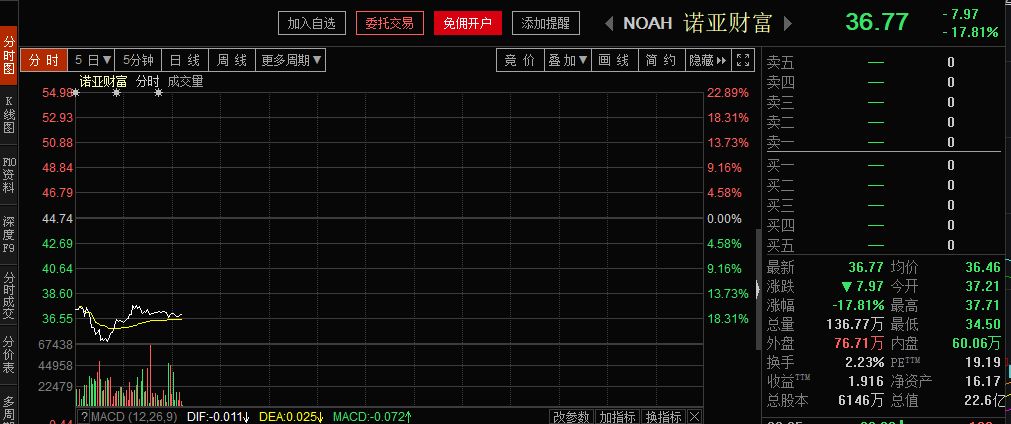Viewport: 1011px width, 424px height.
Task: Click 隐藏 to hide quote panel
Action: (707, 61)
